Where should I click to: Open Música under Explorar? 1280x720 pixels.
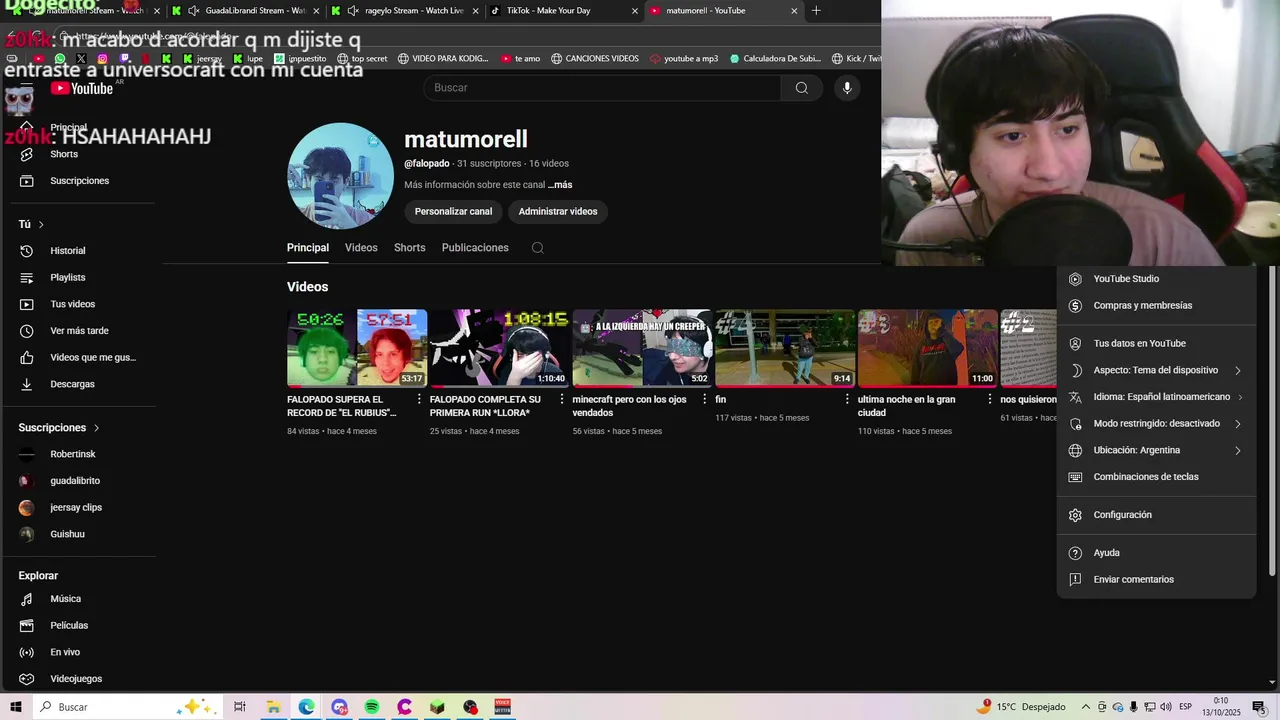point(65,599)
